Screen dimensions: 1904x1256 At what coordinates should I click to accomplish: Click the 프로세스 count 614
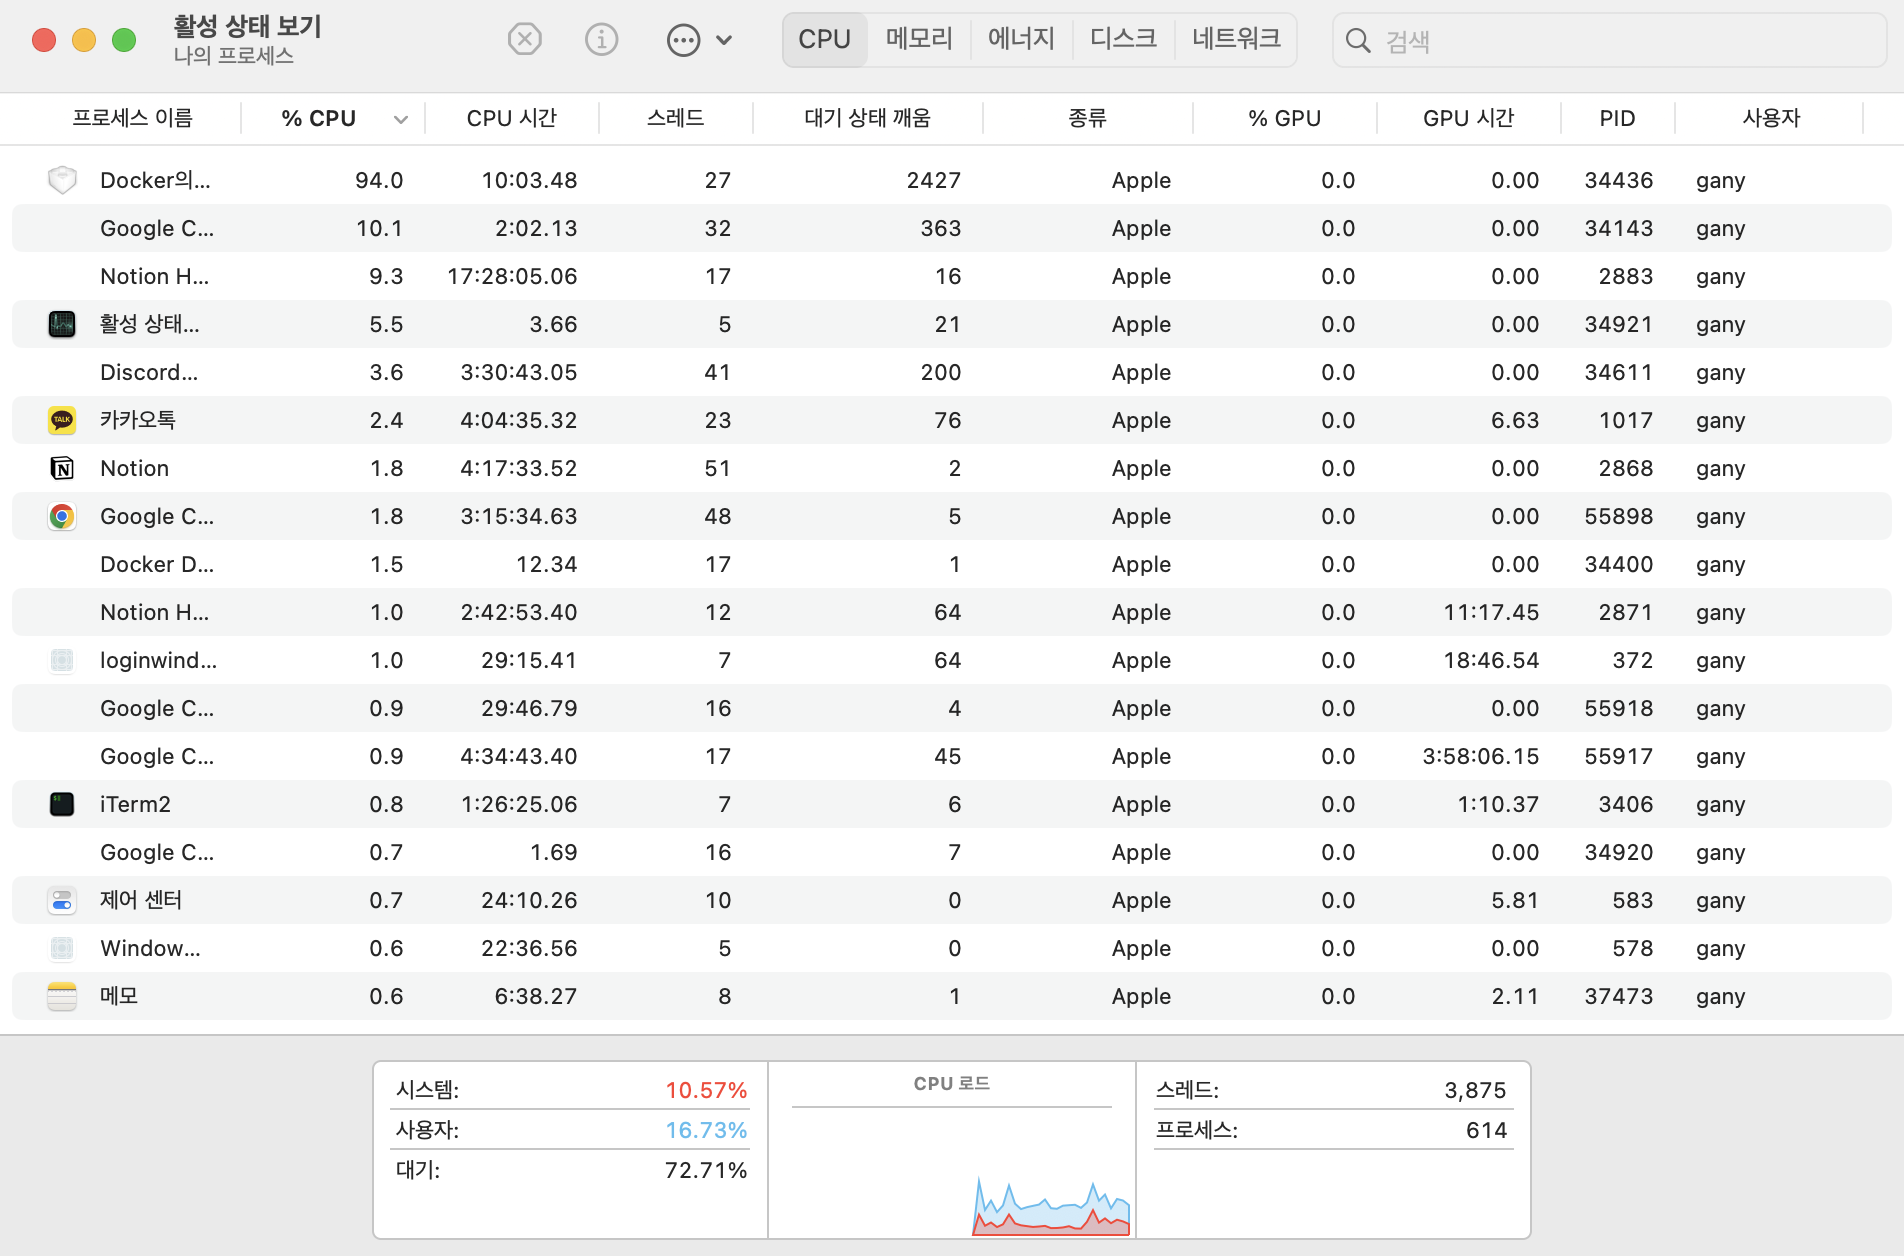[x=1486, y=1130]
